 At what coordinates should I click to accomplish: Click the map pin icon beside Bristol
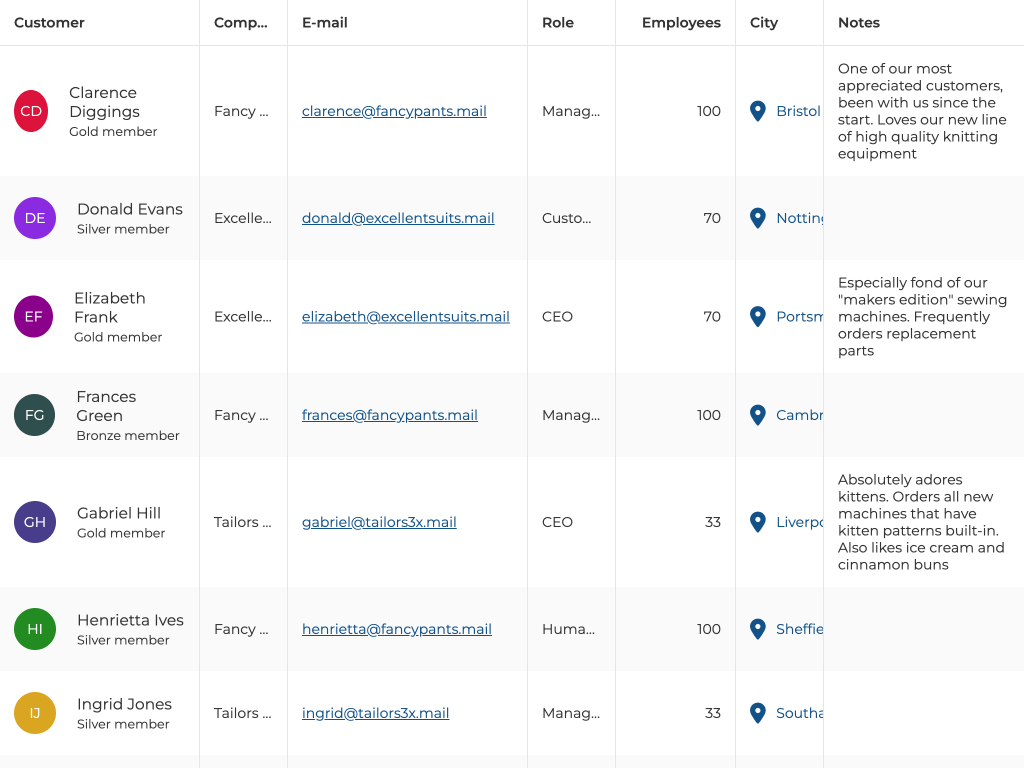click(x=758, y=111)
